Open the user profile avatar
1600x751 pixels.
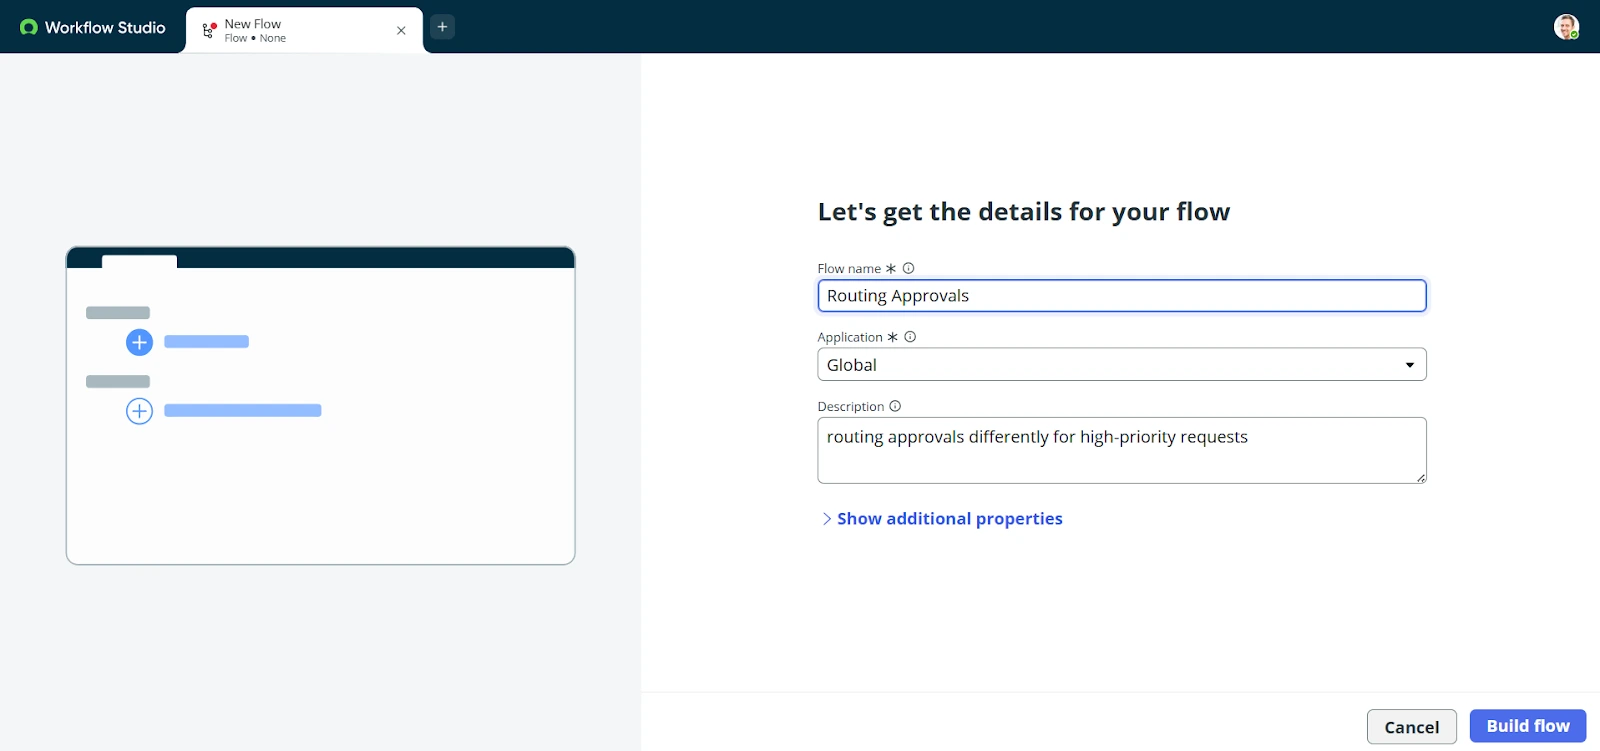1566,27
